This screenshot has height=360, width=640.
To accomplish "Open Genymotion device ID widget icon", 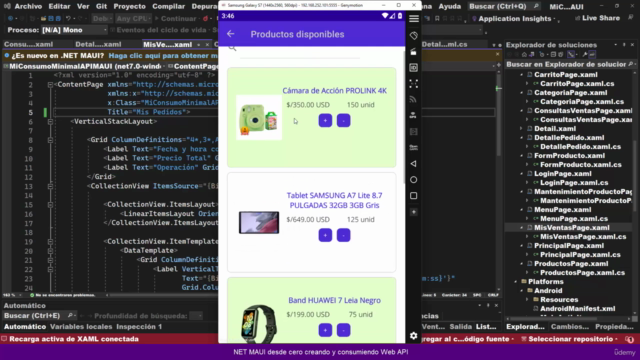I will 413,67.
